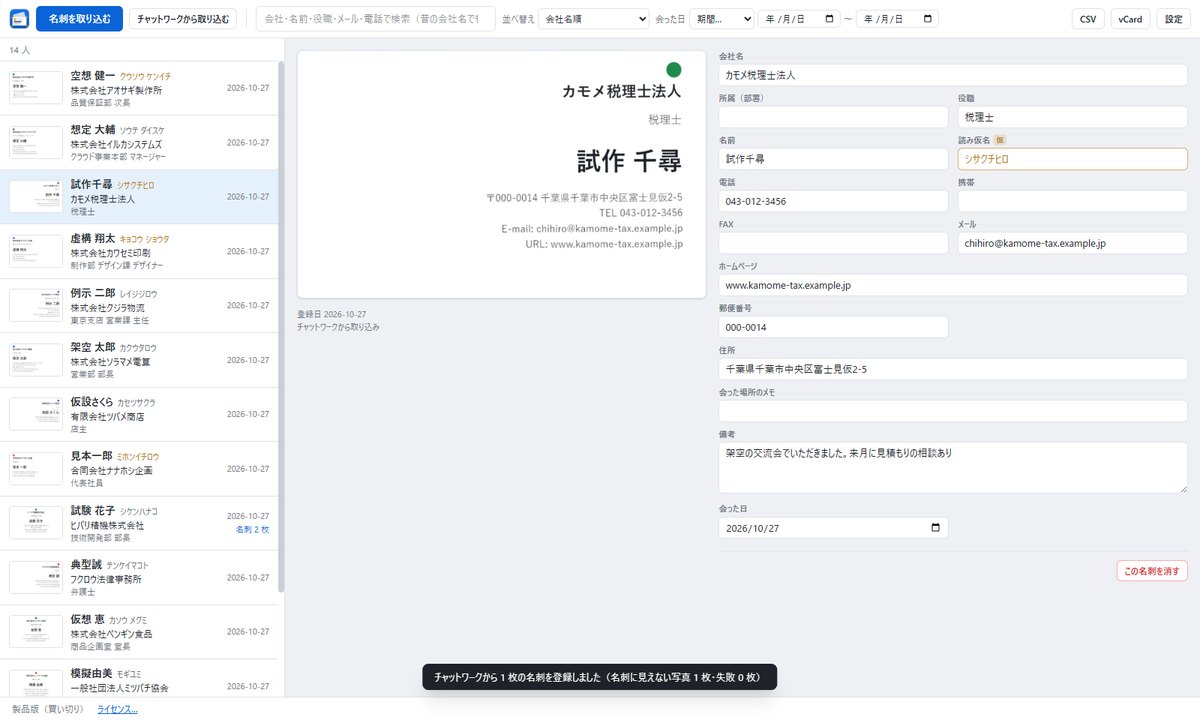Edit the 役職 field containing 税理士

[1073, 117]
